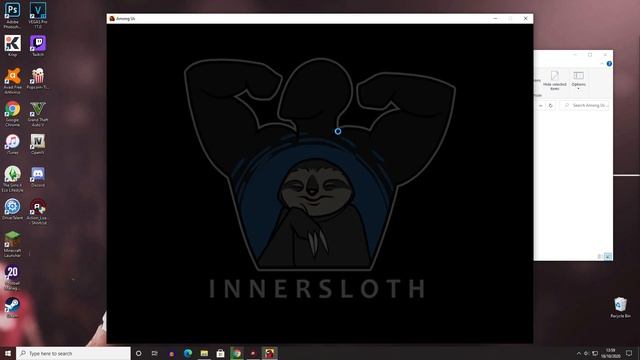Launch Google Chrome from the desktop
Screen dimensions: 640x360
point(13,113)
